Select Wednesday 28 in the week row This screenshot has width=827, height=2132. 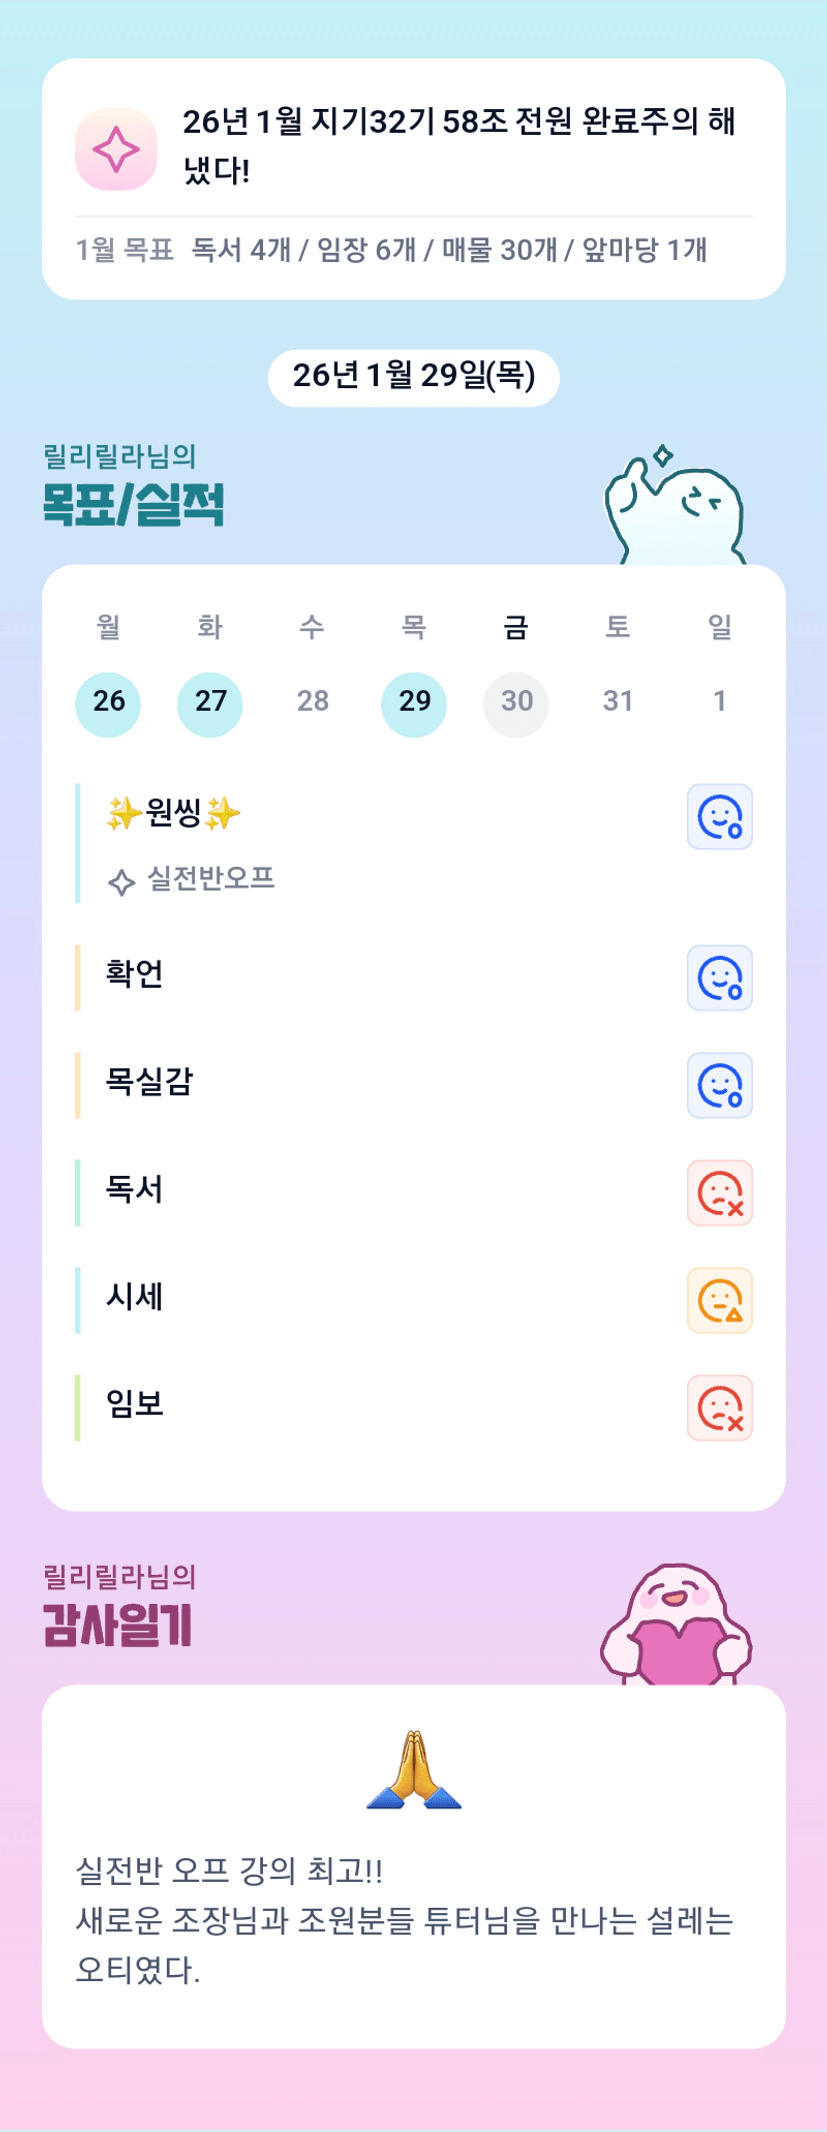click(312, 702)
